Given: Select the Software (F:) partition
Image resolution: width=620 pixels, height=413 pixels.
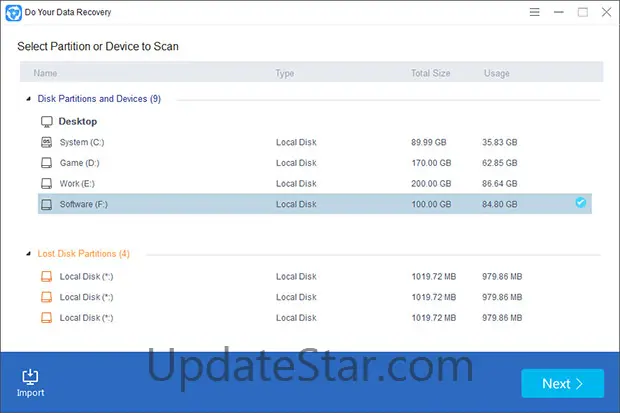Looking at the screenshot, I should (315, 204).
